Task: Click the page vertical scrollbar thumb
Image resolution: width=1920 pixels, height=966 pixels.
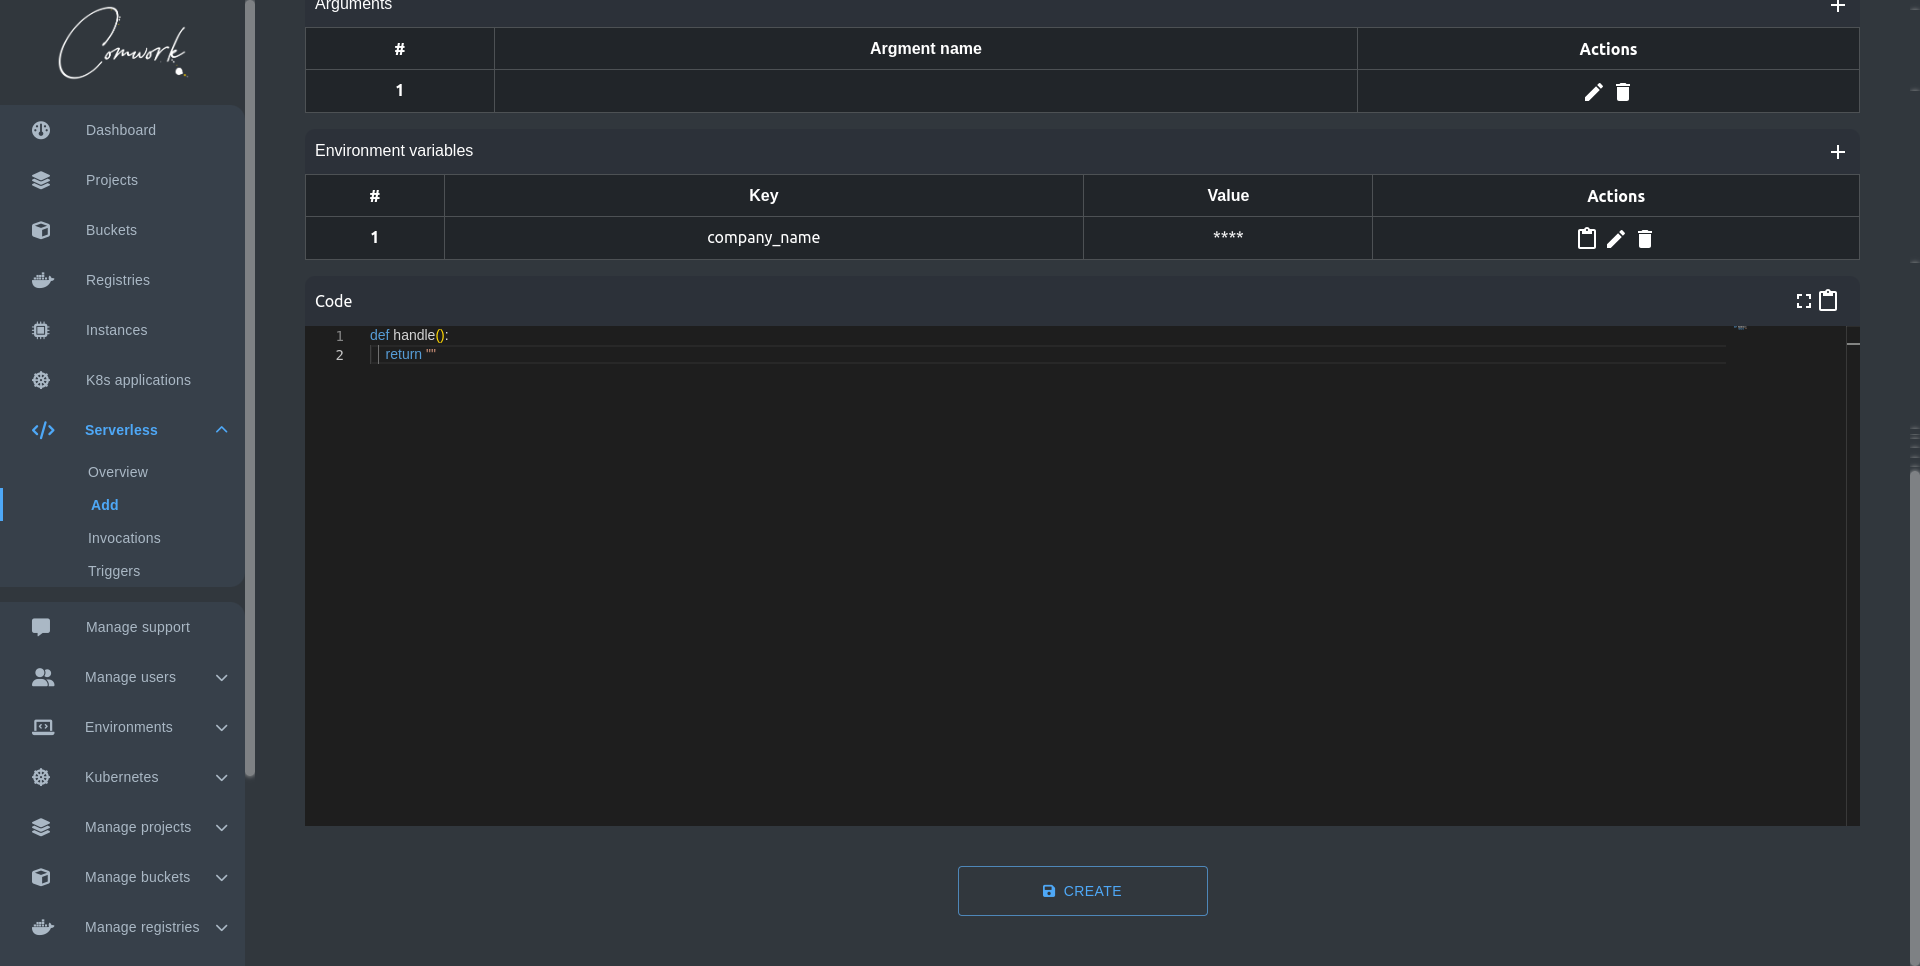Action: (x=1914, y=716)
